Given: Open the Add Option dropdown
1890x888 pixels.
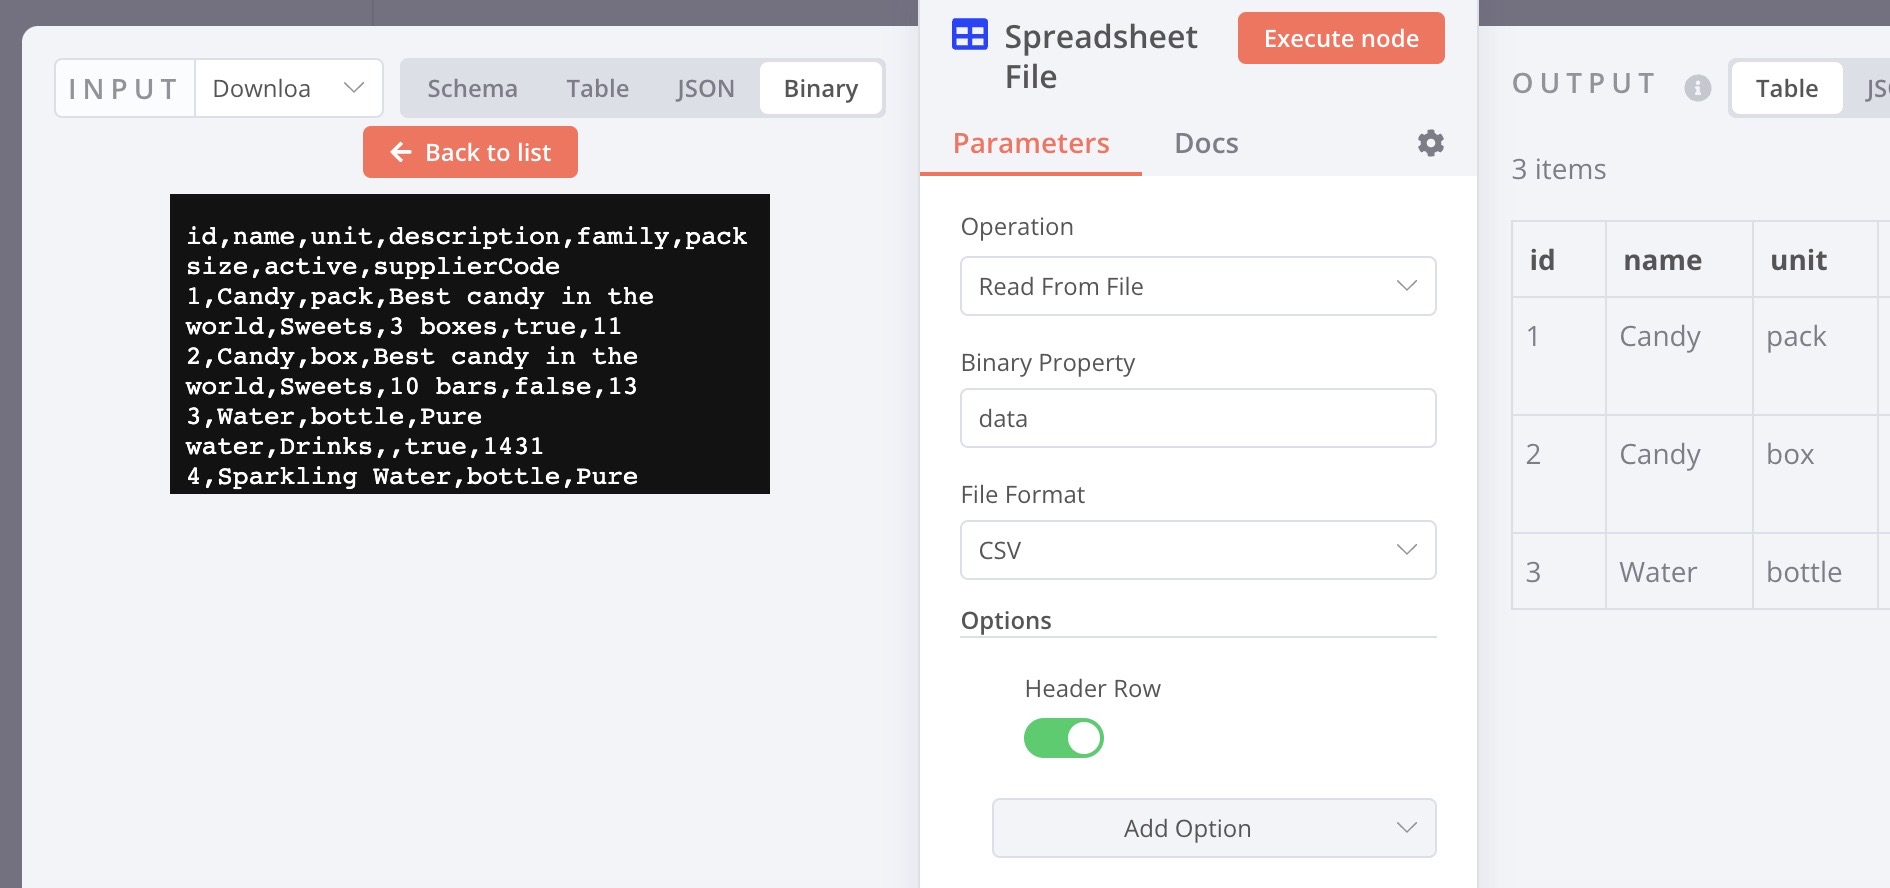Looking at the screenshot, I should tap(1213, 828).
